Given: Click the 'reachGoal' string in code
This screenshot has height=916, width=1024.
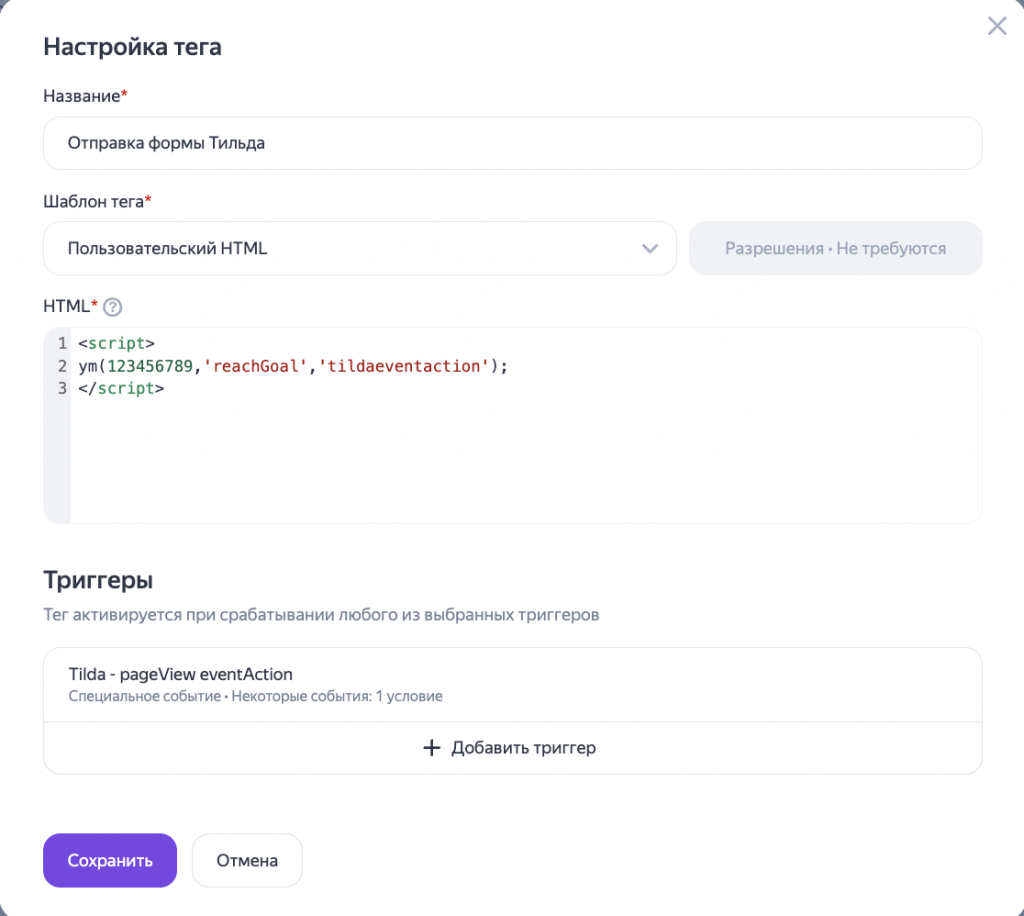Looking at the screenshot, I should 255,366.
